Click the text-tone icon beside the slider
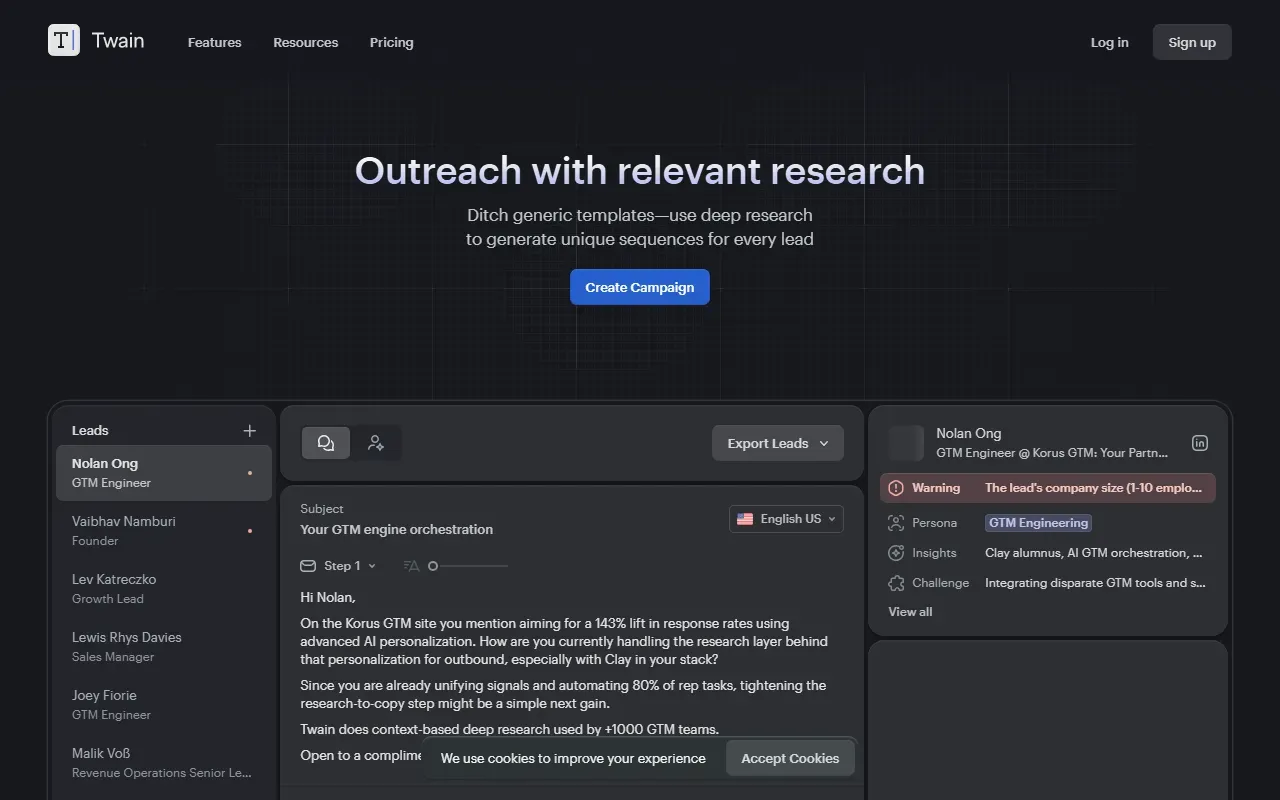Screen dimensions: 1280x800 point(411,566)
